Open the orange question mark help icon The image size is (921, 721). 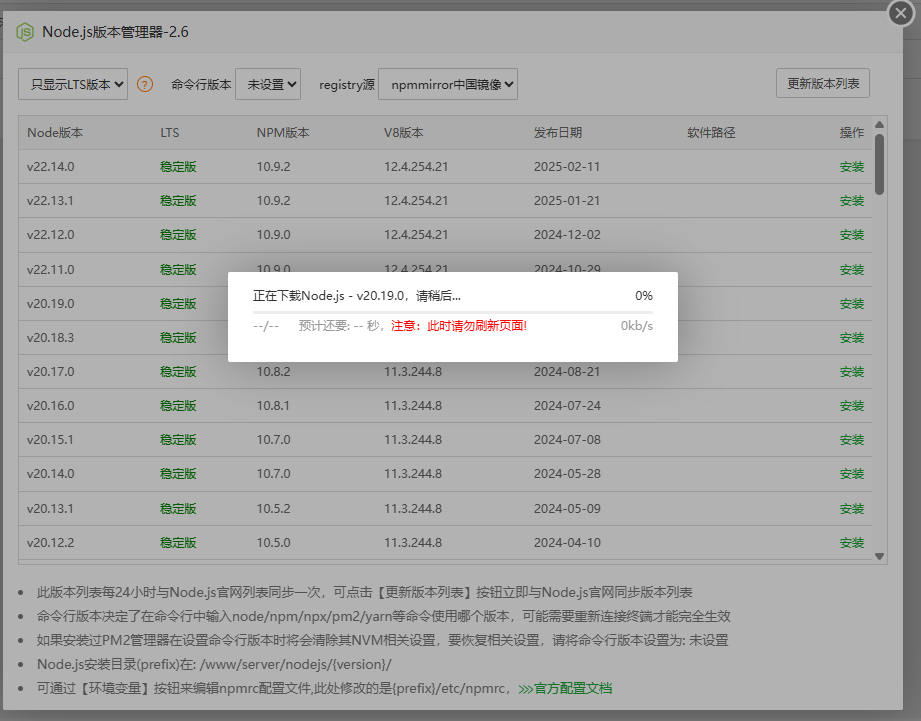(144, 84)
